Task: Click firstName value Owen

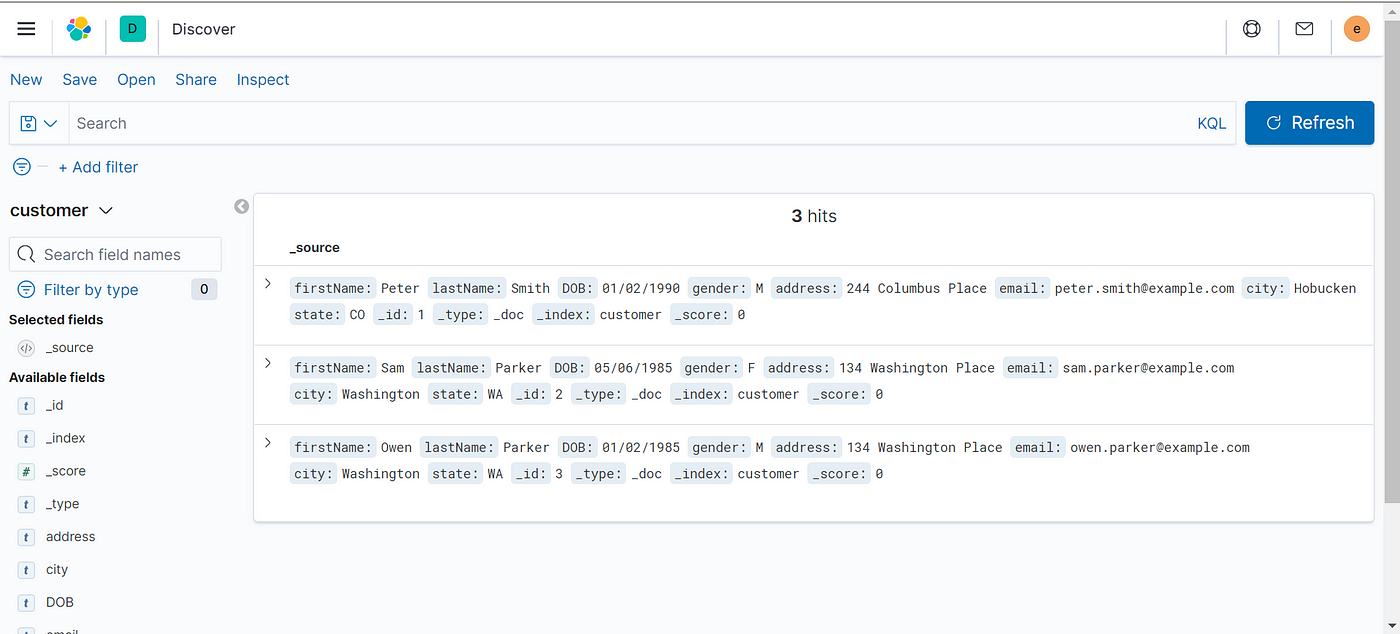Action: pyautogui.click(x=396, y=447)
